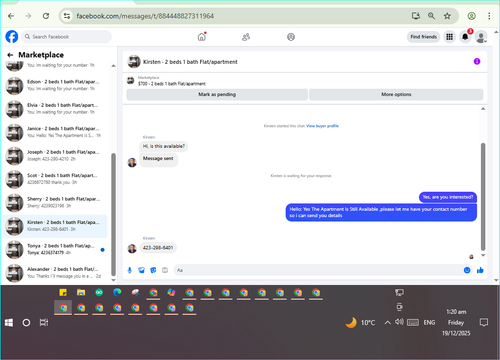Click the Mark as pending button
Screen dimensions: 500x360
217,95
